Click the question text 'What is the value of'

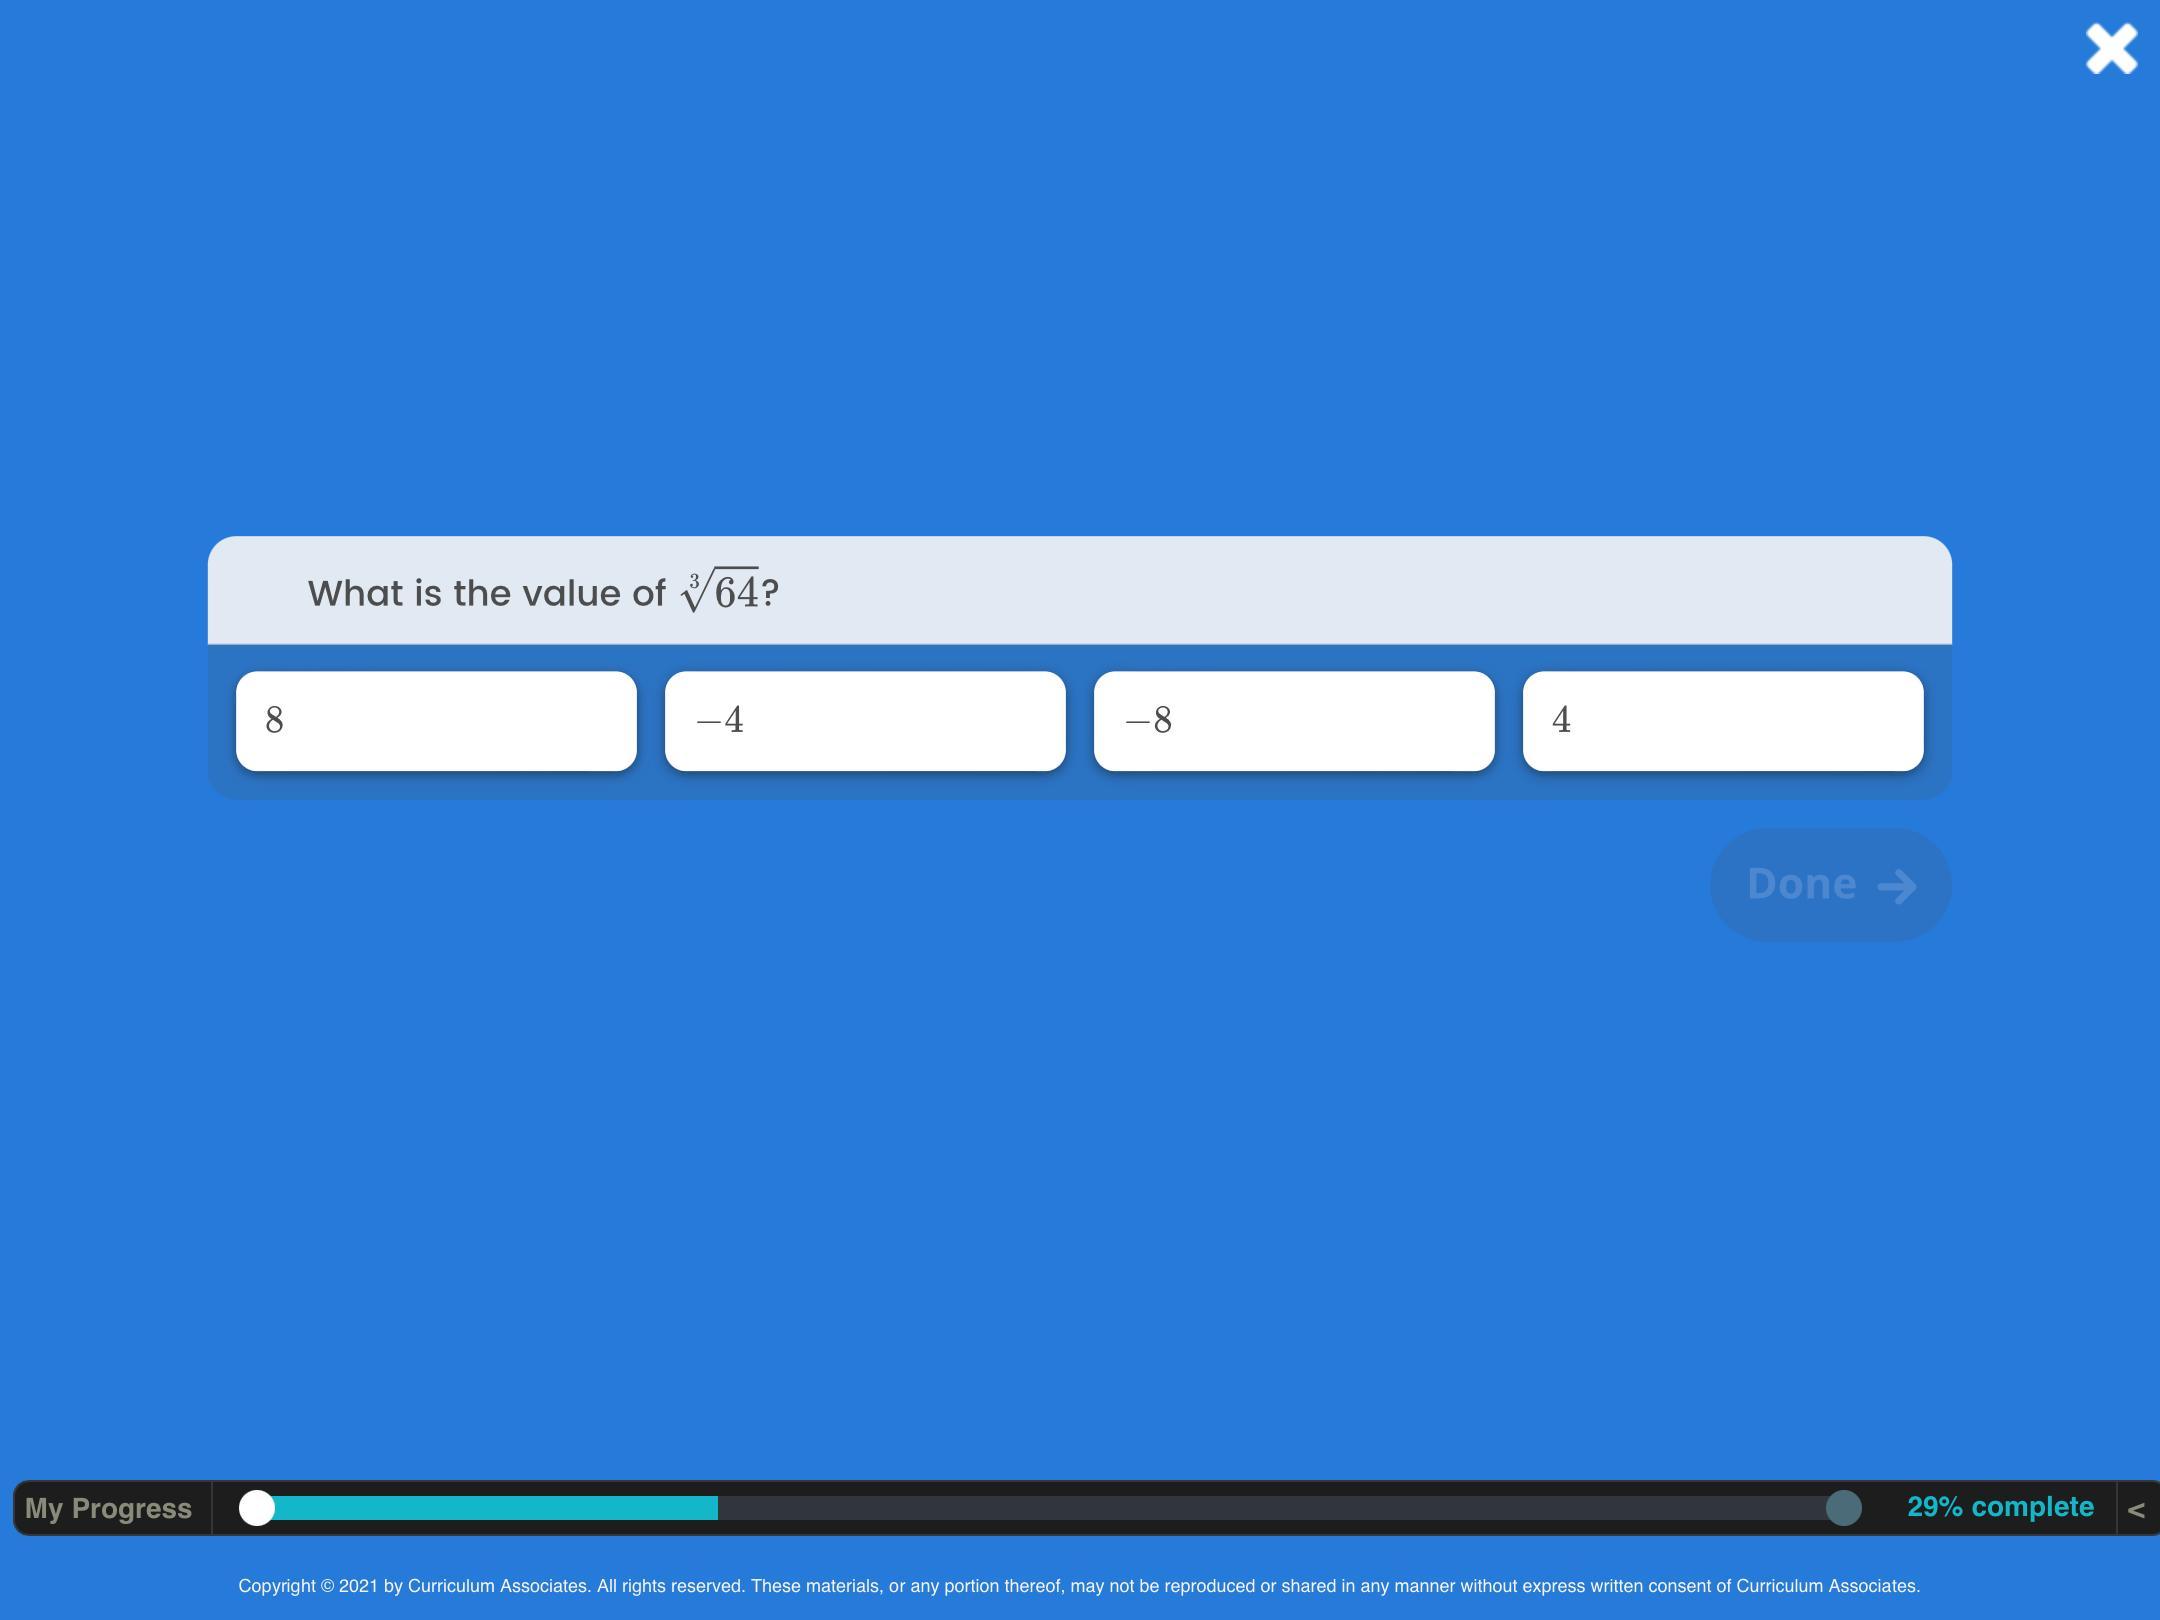pos(486,593)
